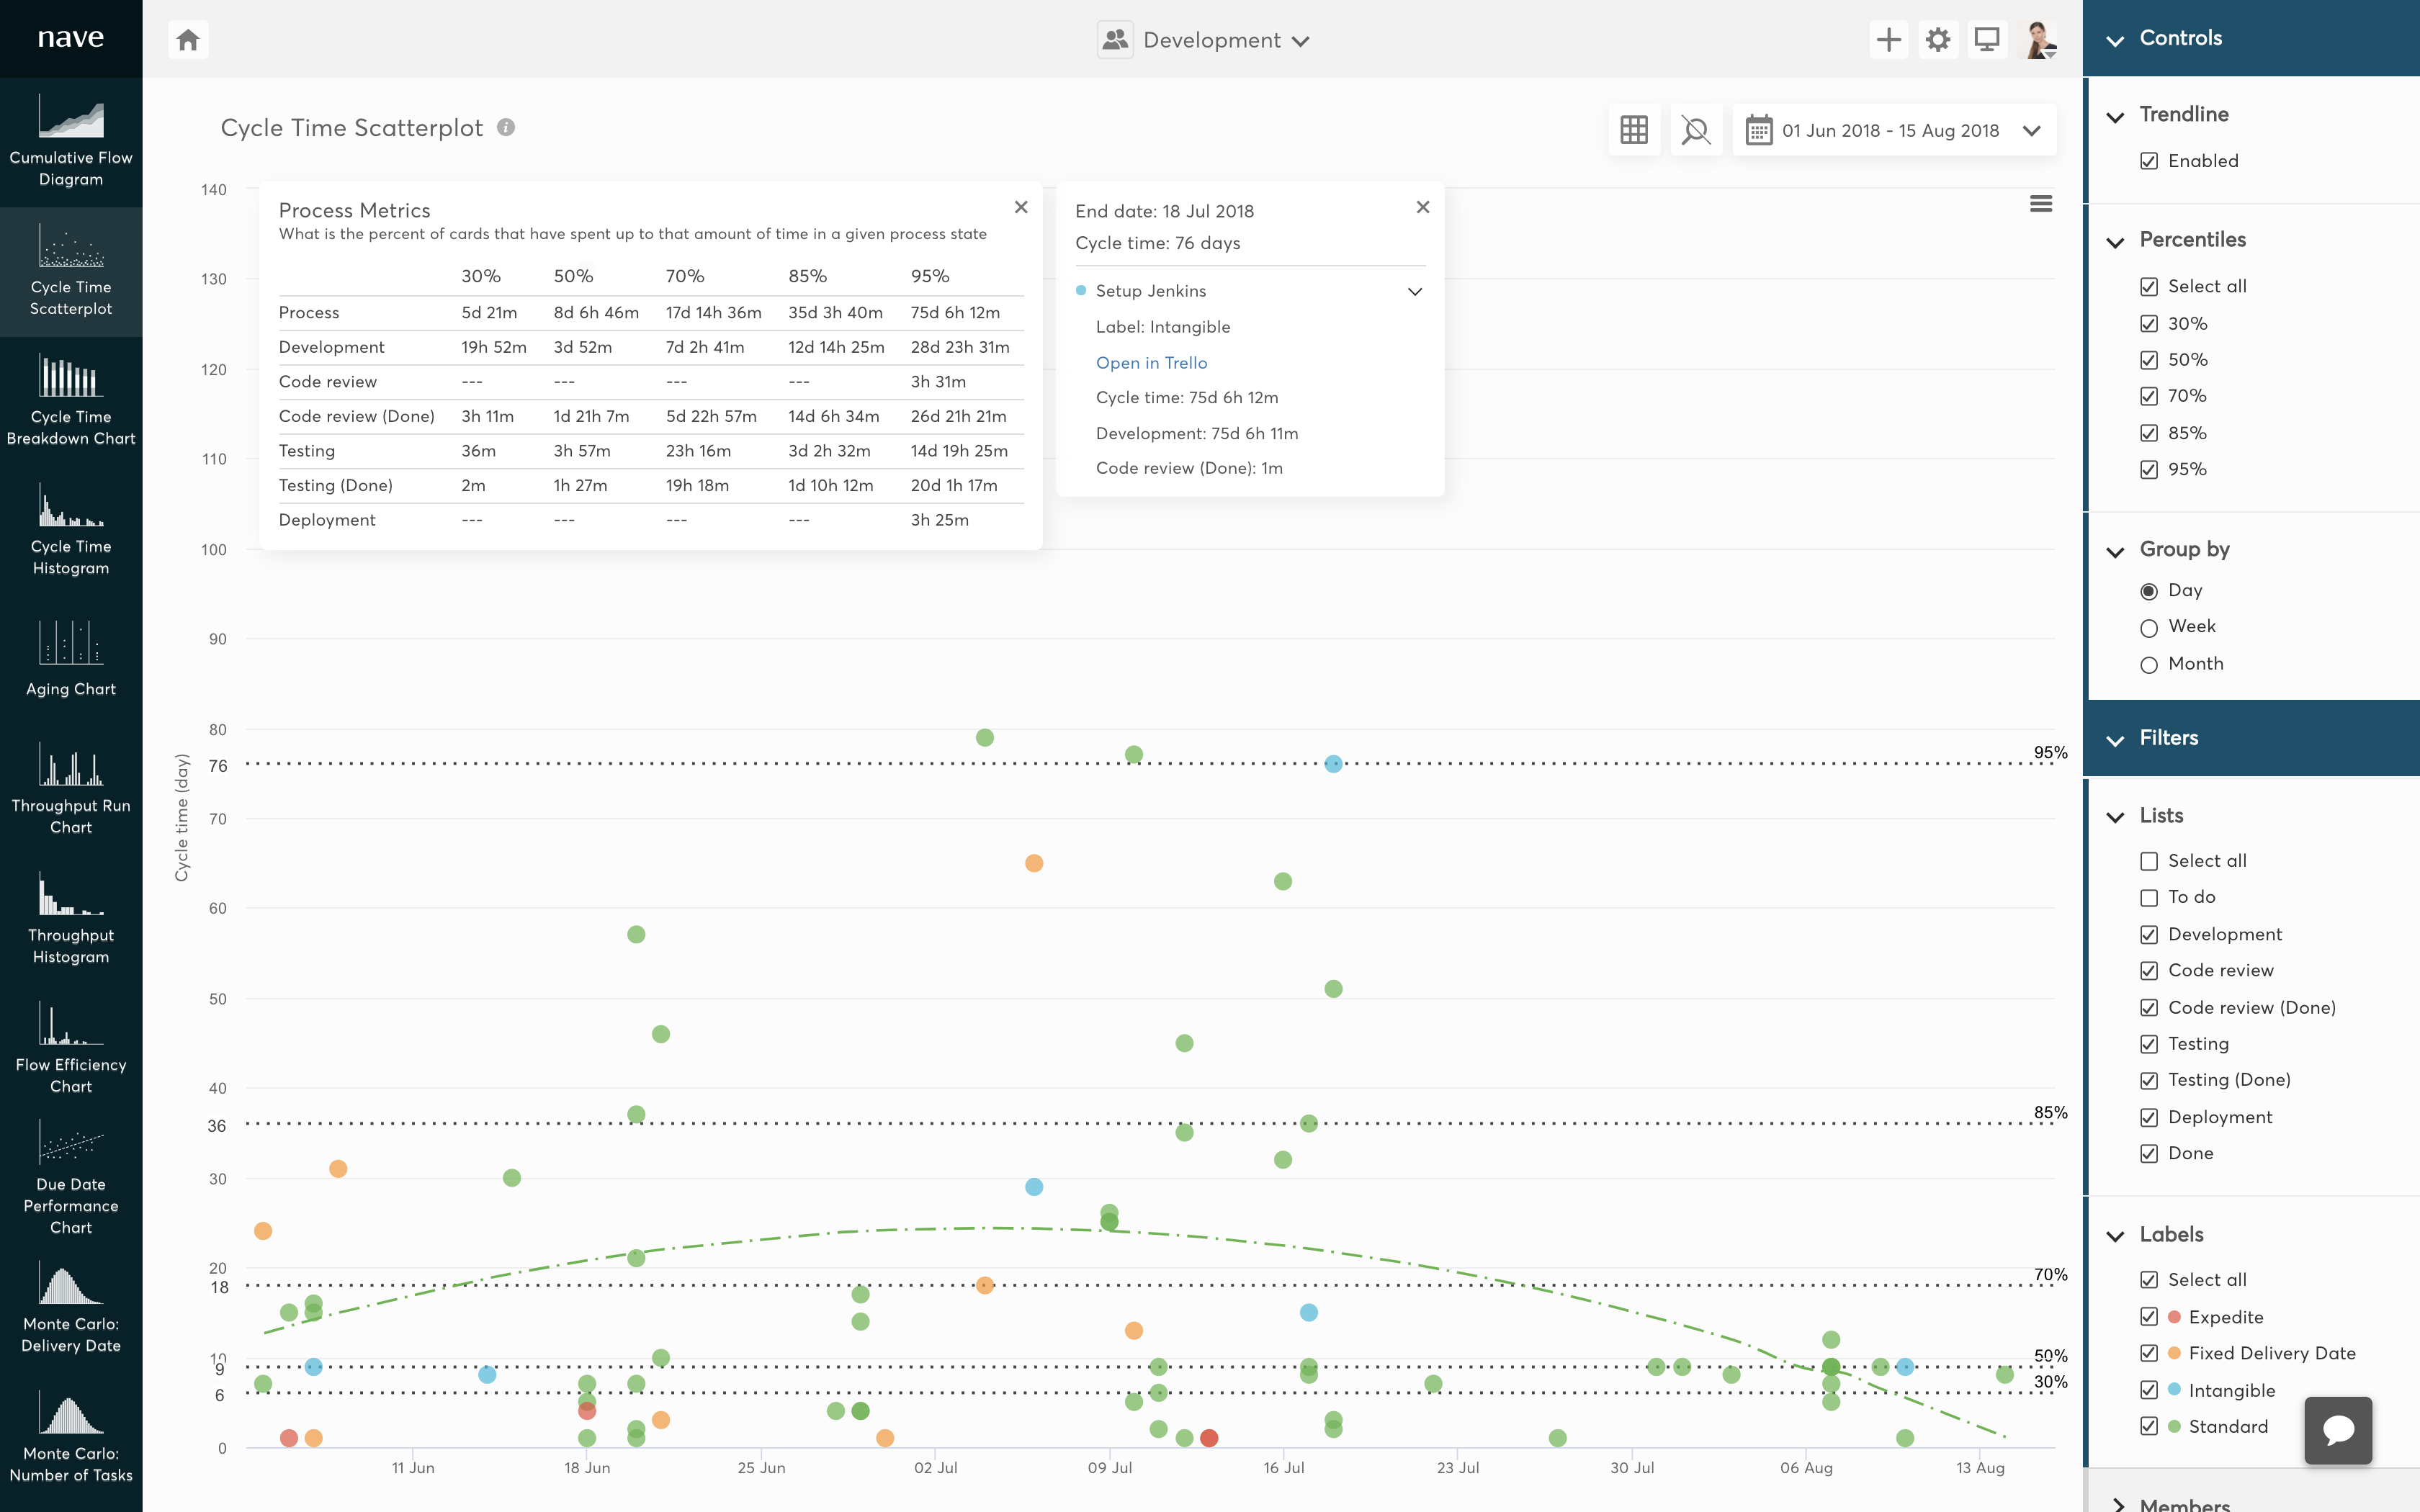Select the Cycle Time Histogram chart
Viewport: 2420px width, 1512px height.
pyautogui.click(x=71, y=528)
